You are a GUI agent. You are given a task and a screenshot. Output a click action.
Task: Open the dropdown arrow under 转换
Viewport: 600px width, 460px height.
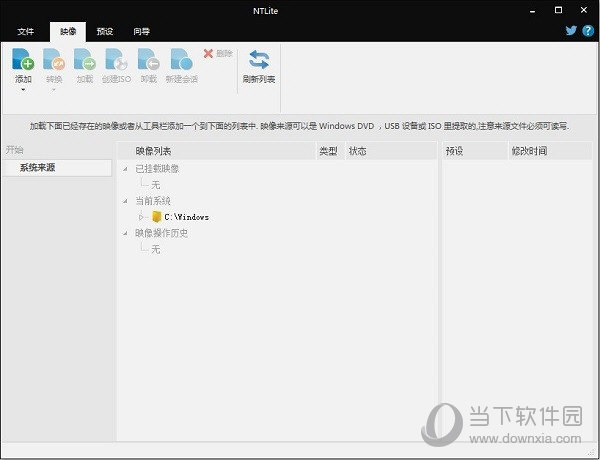click(54, 90)
